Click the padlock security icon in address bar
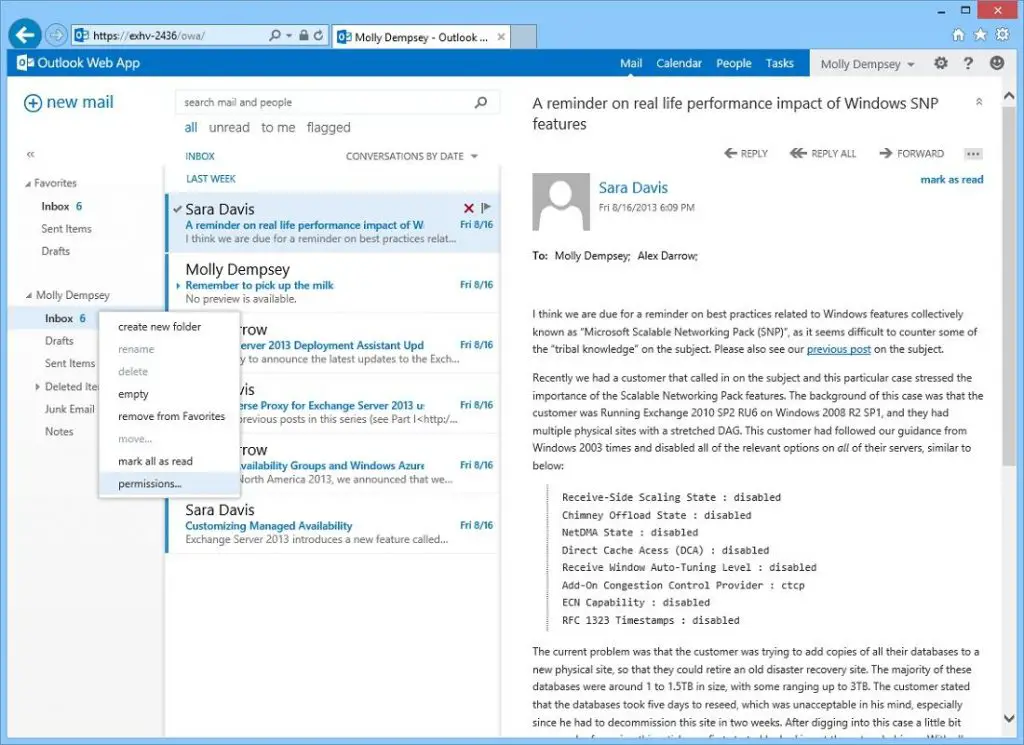Screen dimensions: 1024x745 [304, 35]
